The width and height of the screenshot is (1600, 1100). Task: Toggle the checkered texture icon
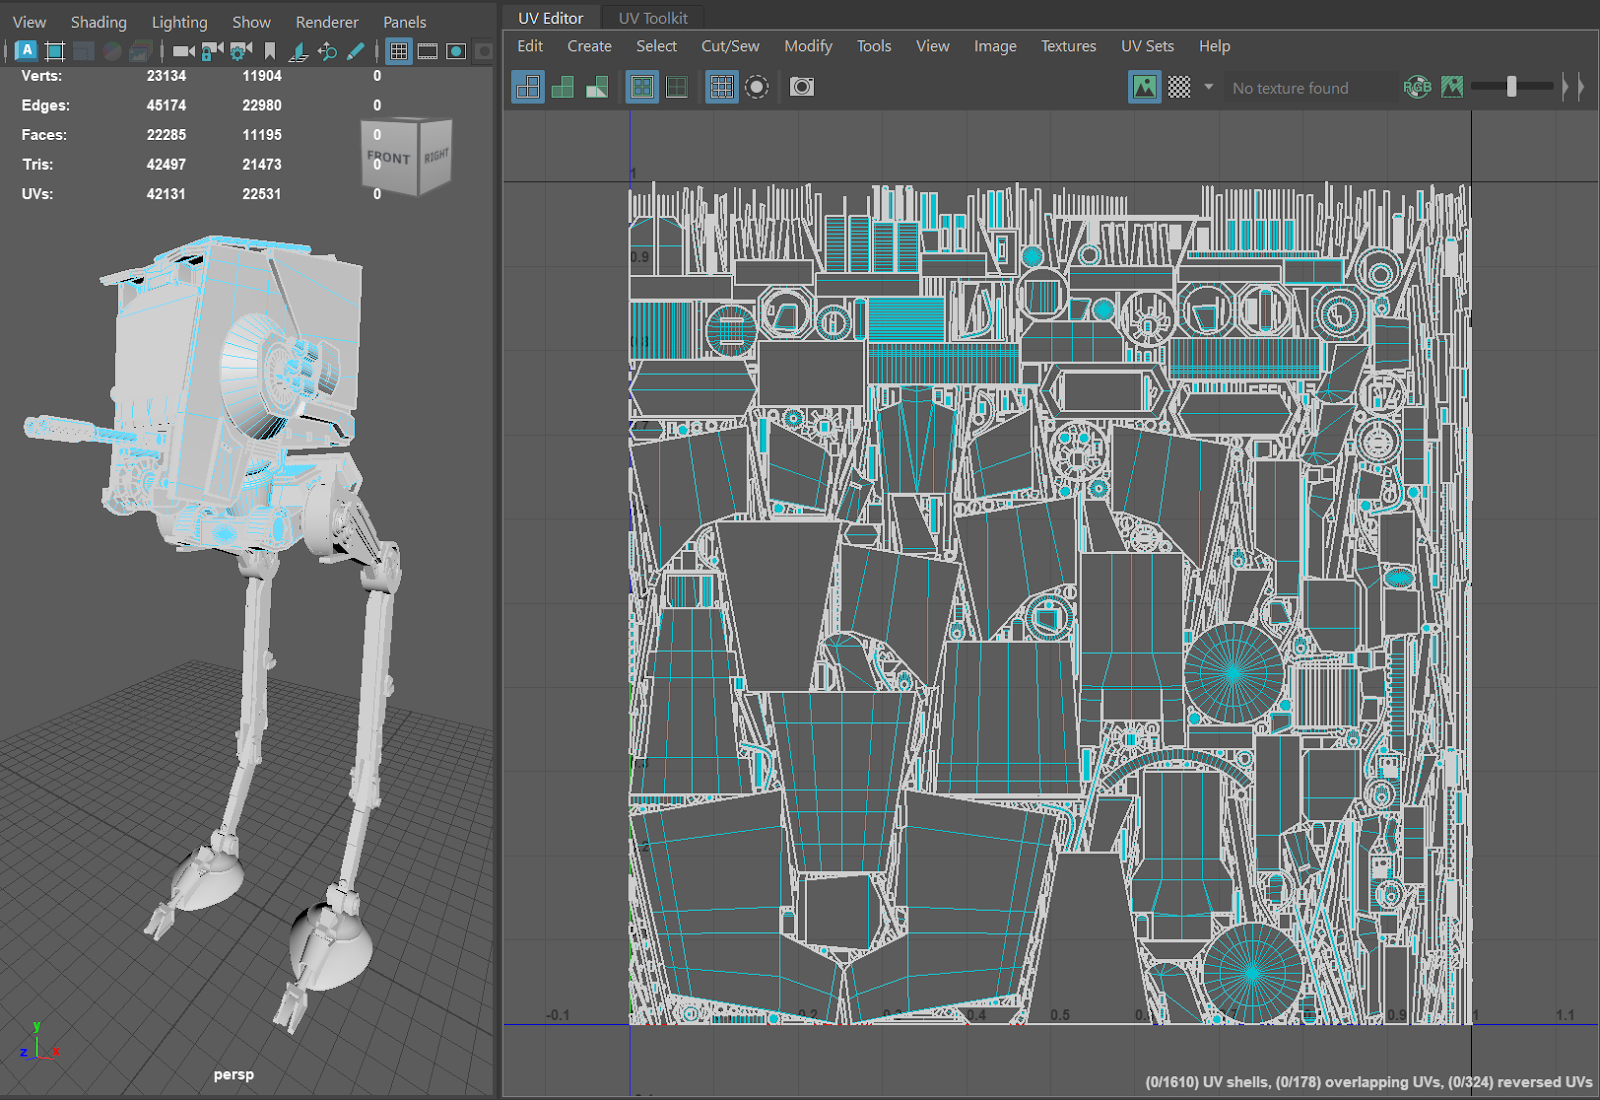(x=1180, y=87)
